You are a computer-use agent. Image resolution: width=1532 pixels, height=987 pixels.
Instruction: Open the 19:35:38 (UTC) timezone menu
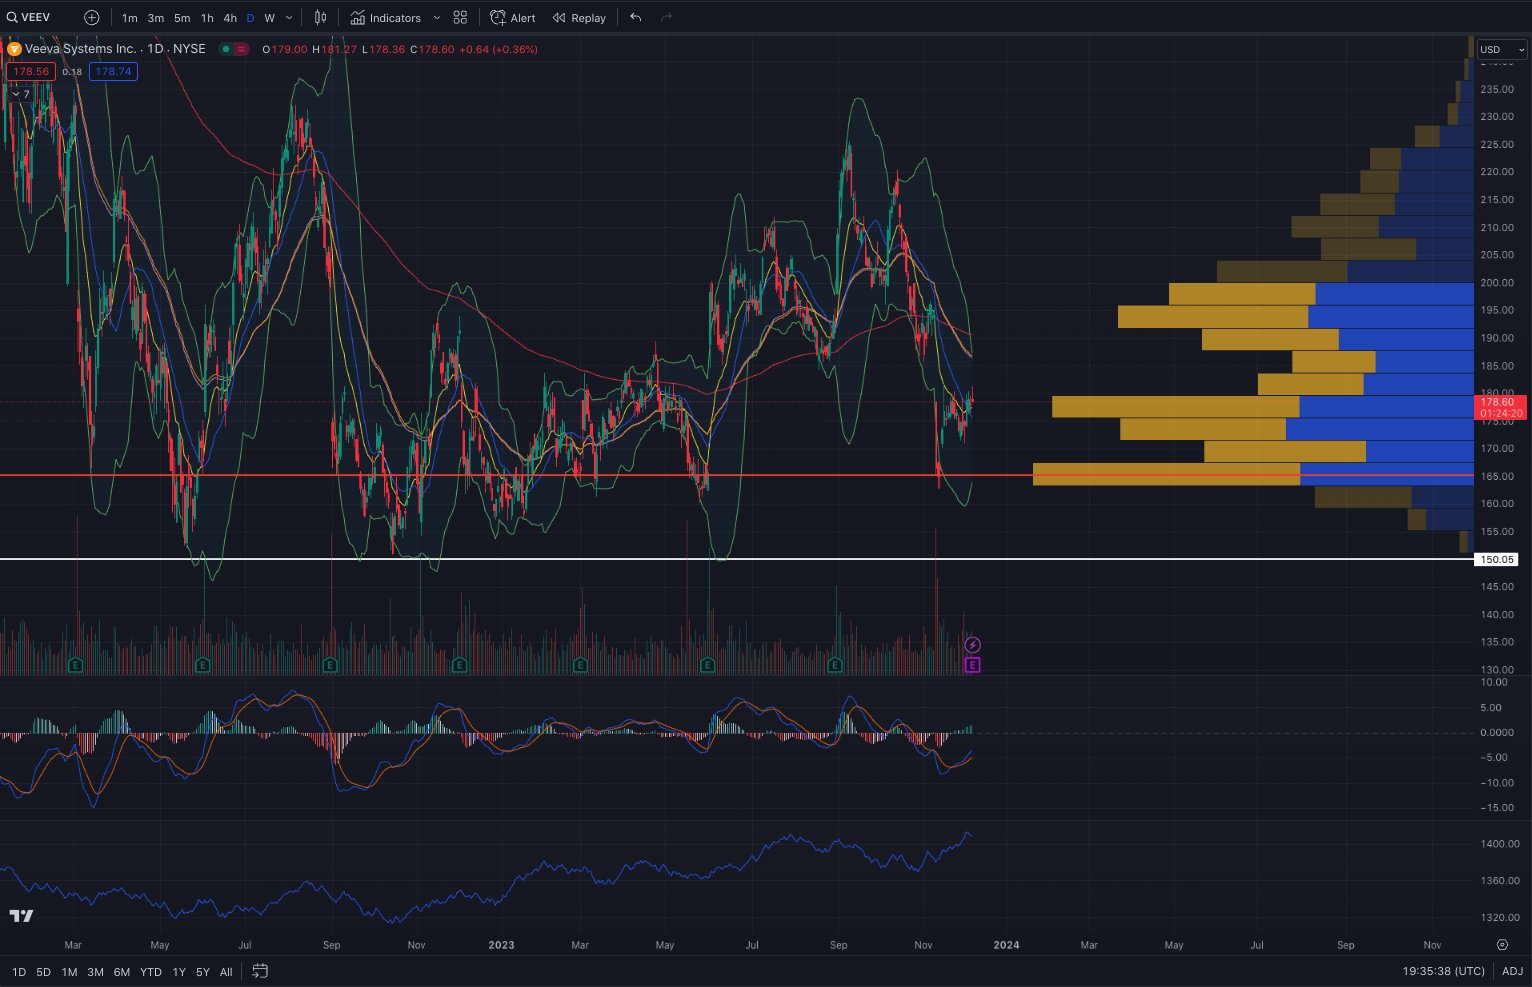(x=1443, y=971)
